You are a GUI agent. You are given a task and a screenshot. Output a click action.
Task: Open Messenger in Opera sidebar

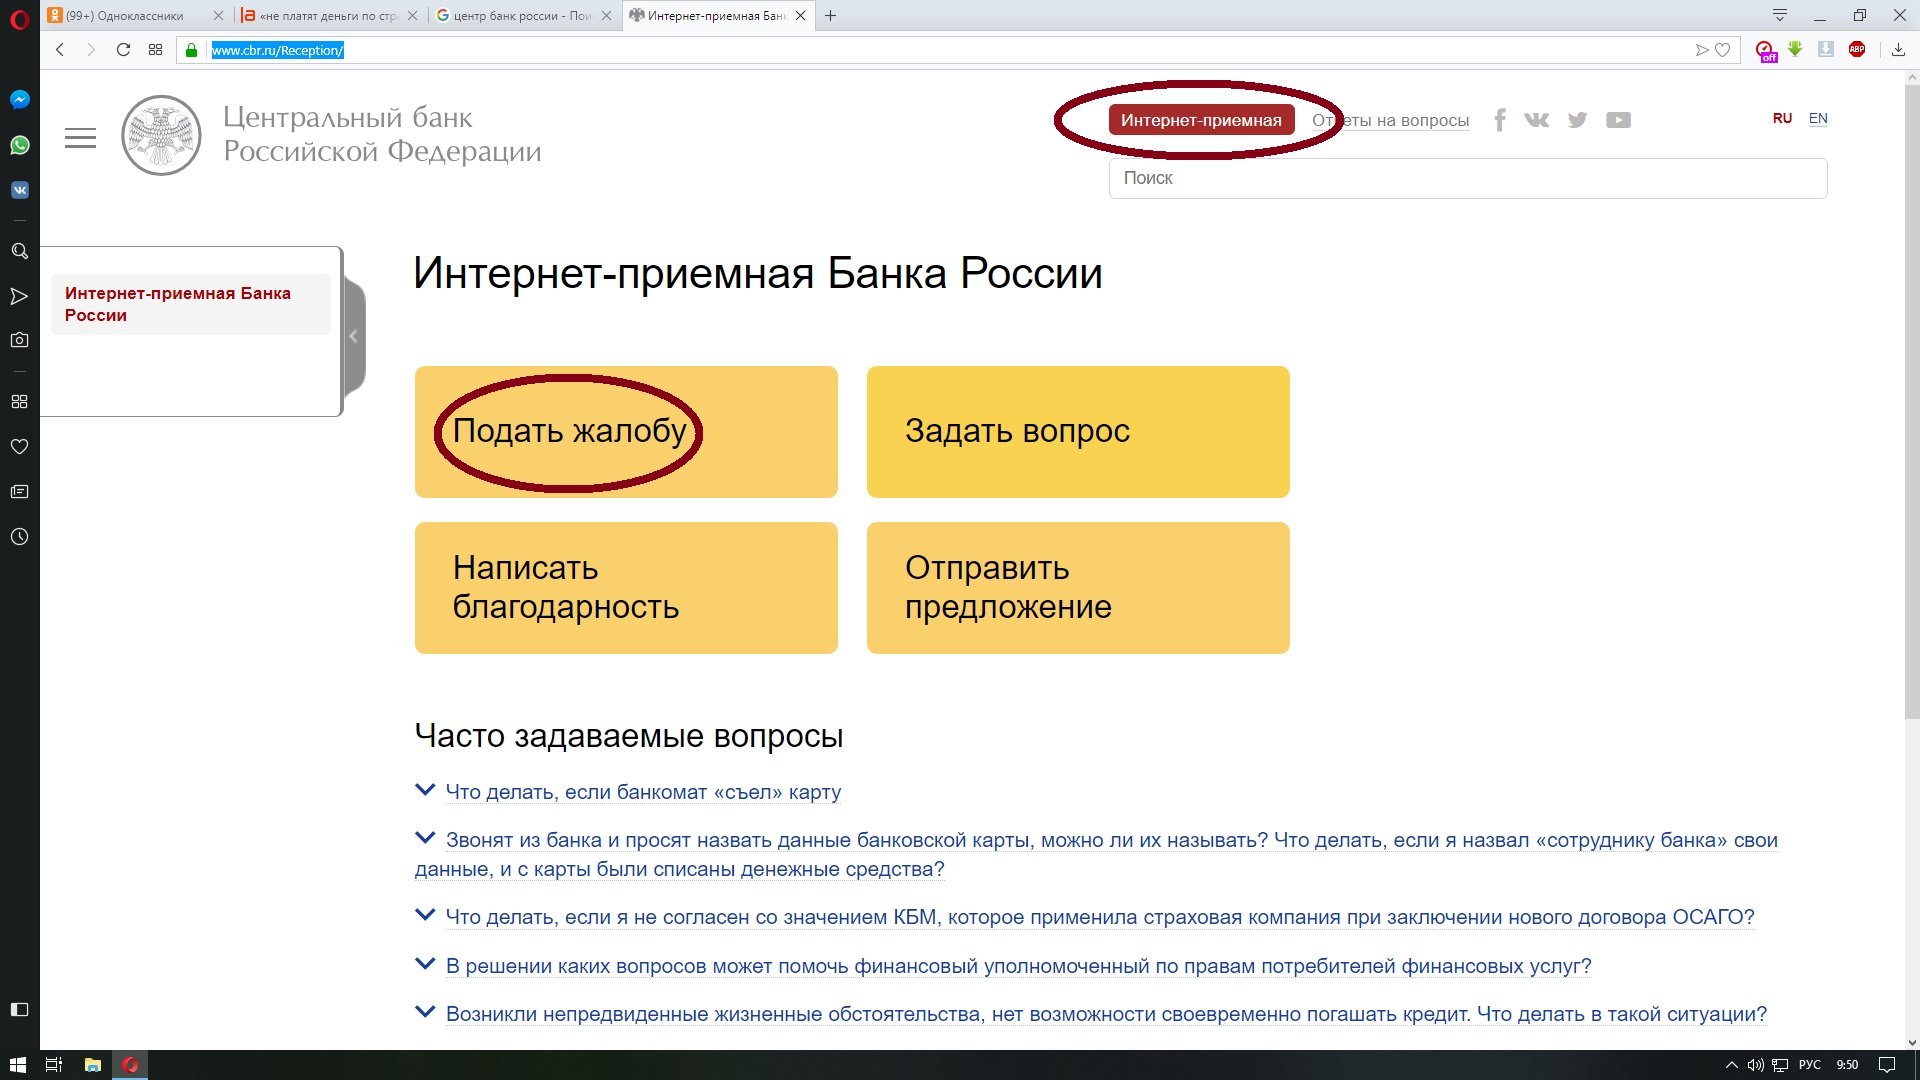point(19,100)
